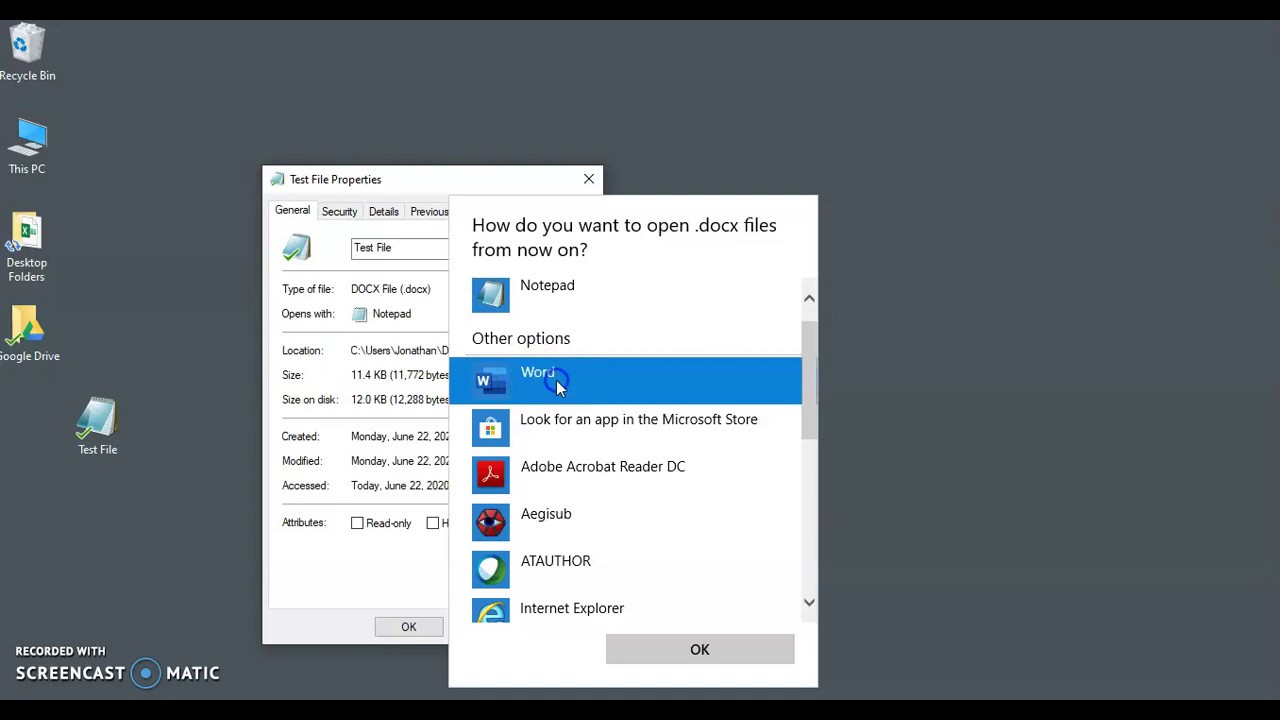Click the Internet Explorer icon

click(490, 611)
